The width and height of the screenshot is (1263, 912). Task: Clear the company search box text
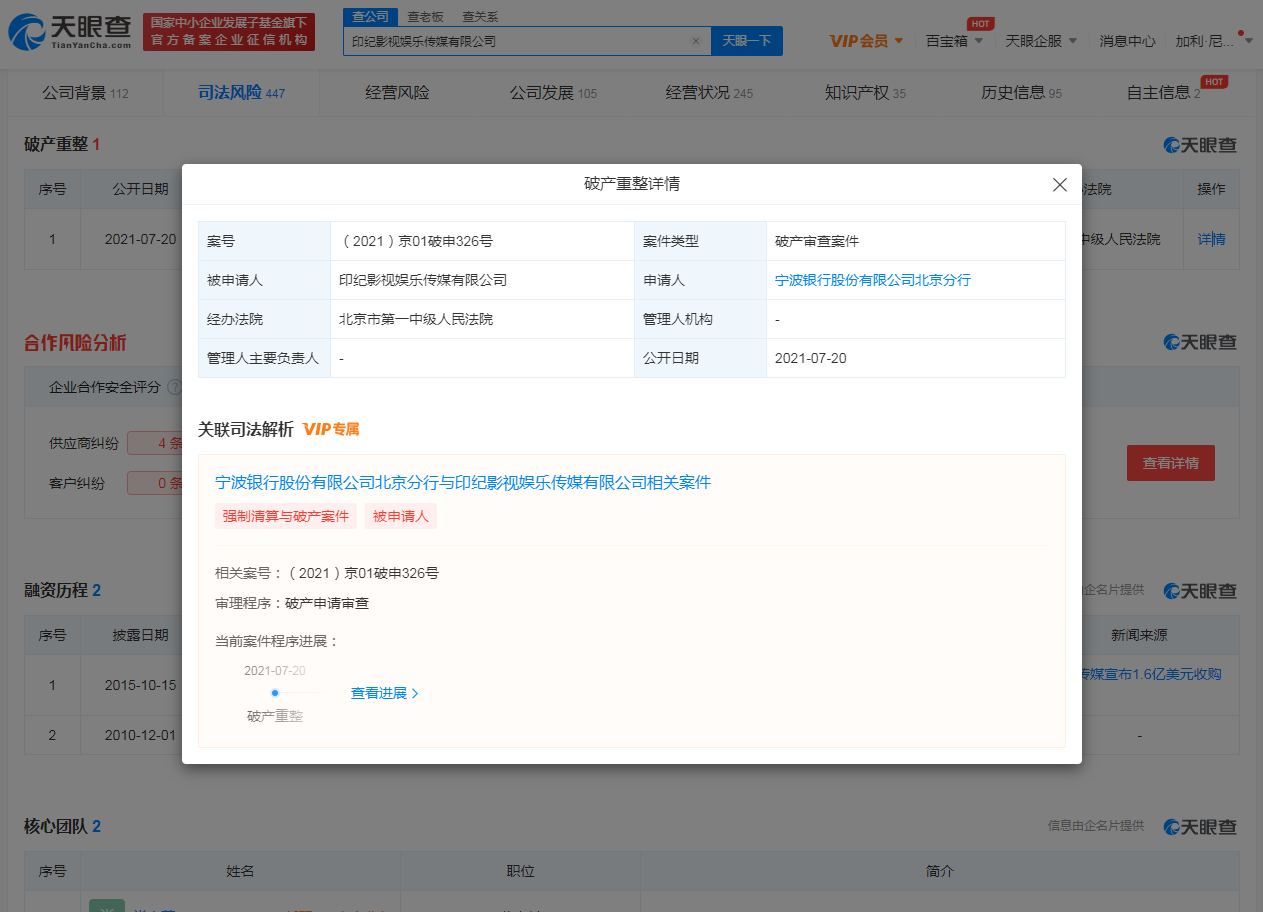696,42
